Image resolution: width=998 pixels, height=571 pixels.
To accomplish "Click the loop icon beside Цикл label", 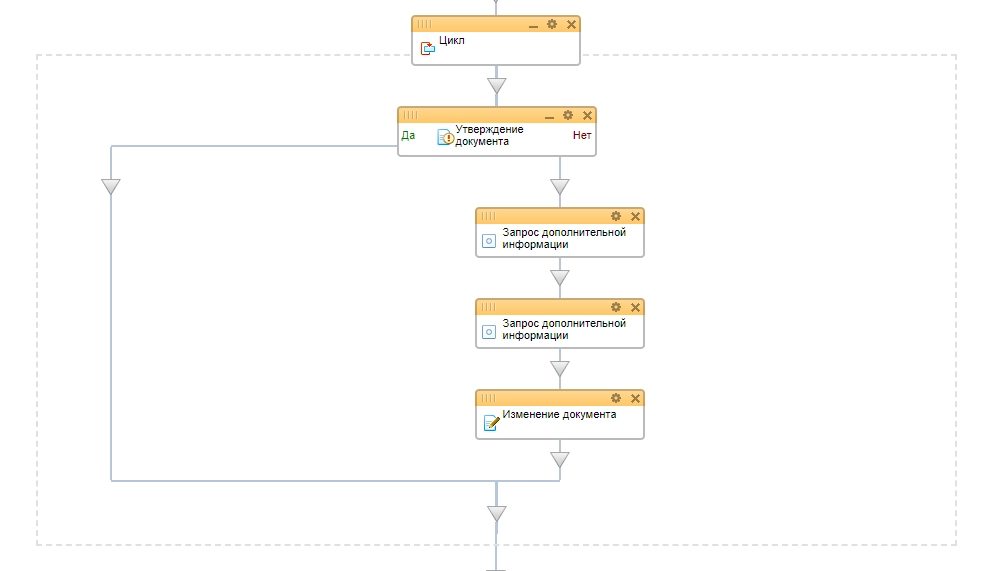I will (x=427, y=48).
